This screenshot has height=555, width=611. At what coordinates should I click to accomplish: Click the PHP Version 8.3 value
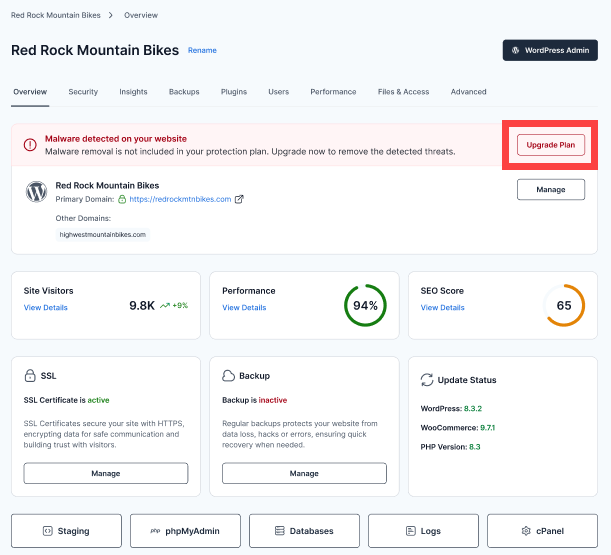475,447
